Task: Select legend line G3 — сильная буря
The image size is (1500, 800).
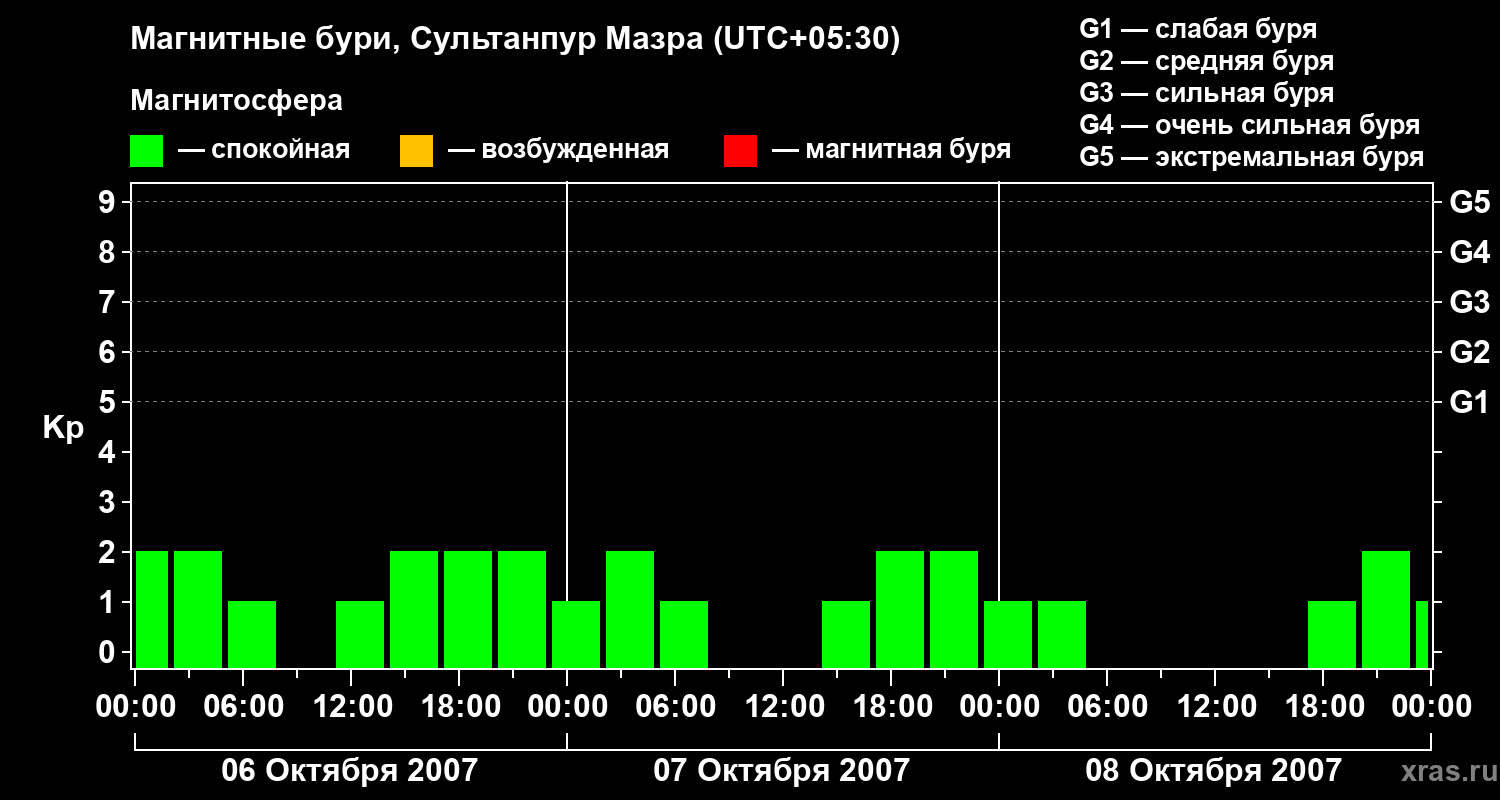Action: coord(1206,93)
